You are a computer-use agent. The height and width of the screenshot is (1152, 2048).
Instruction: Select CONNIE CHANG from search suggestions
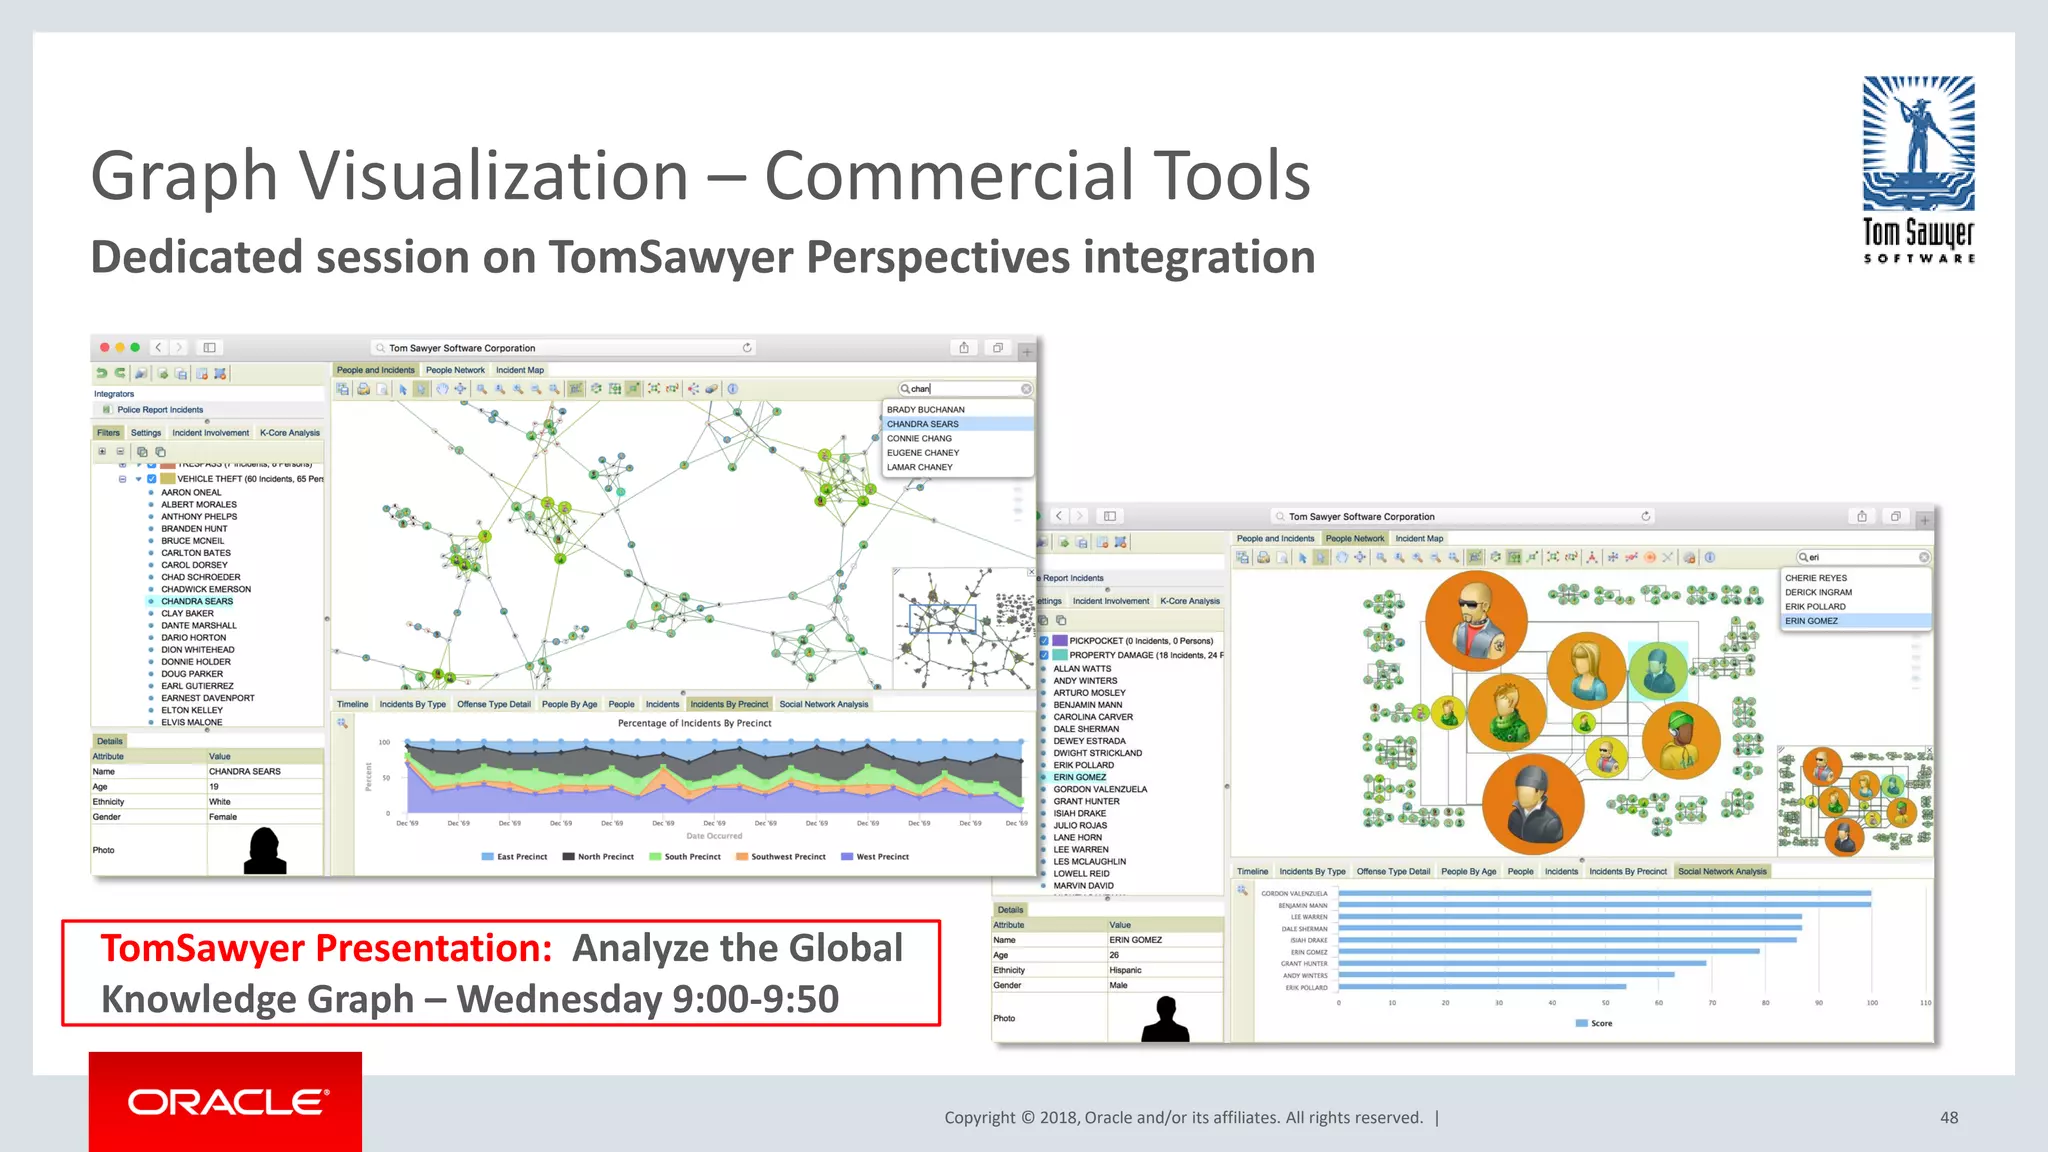click(919, 438)
